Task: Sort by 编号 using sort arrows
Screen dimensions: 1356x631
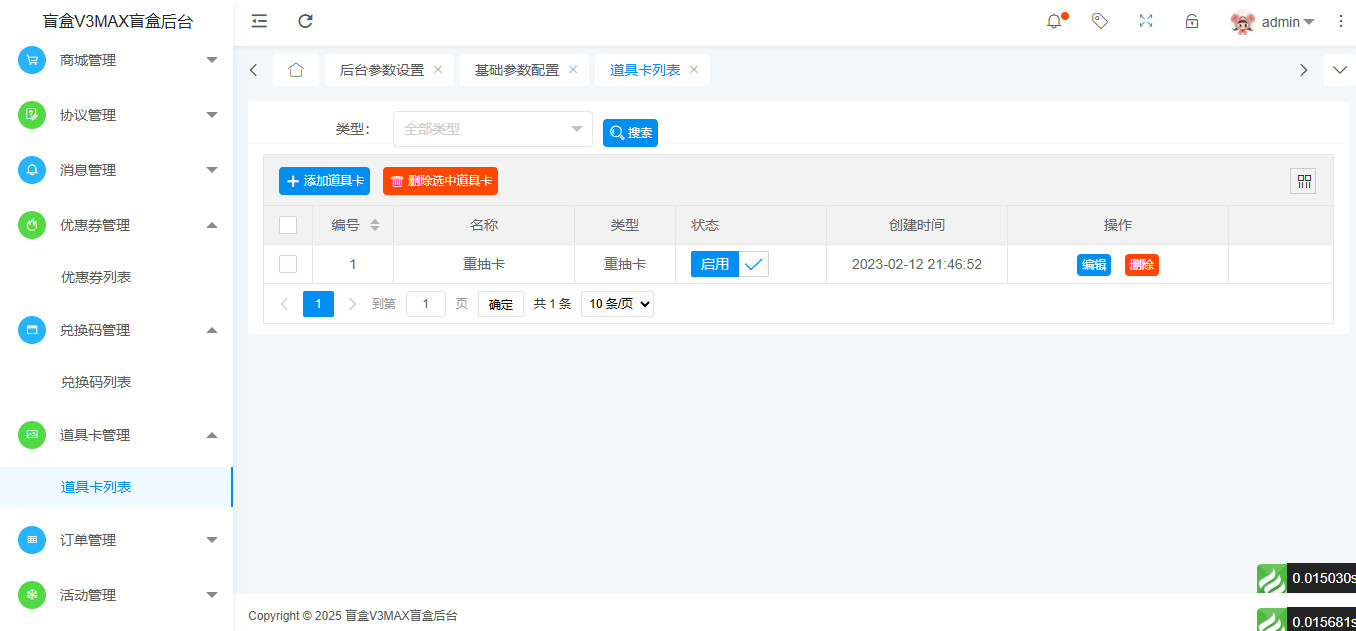Action: [x=375, y=225]
